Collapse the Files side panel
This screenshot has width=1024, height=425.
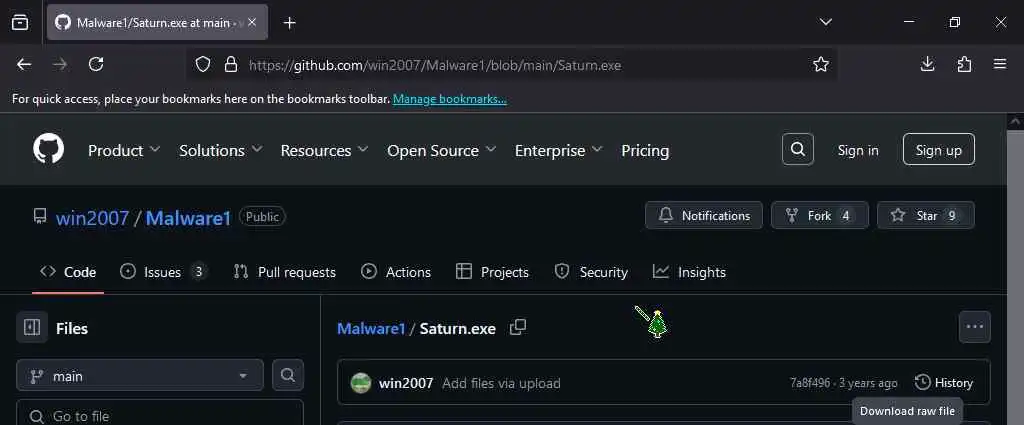pos(32,327)
